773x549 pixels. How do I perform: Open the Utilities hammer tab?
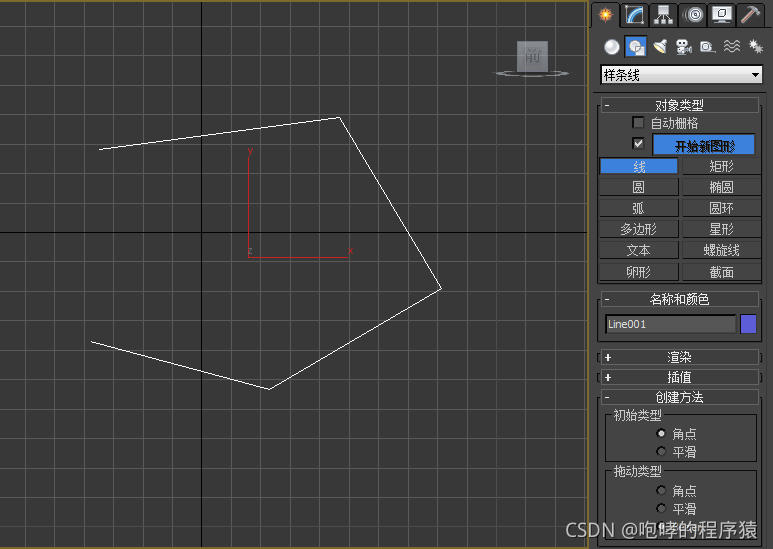pyautogui.click(x=750, y=15)
